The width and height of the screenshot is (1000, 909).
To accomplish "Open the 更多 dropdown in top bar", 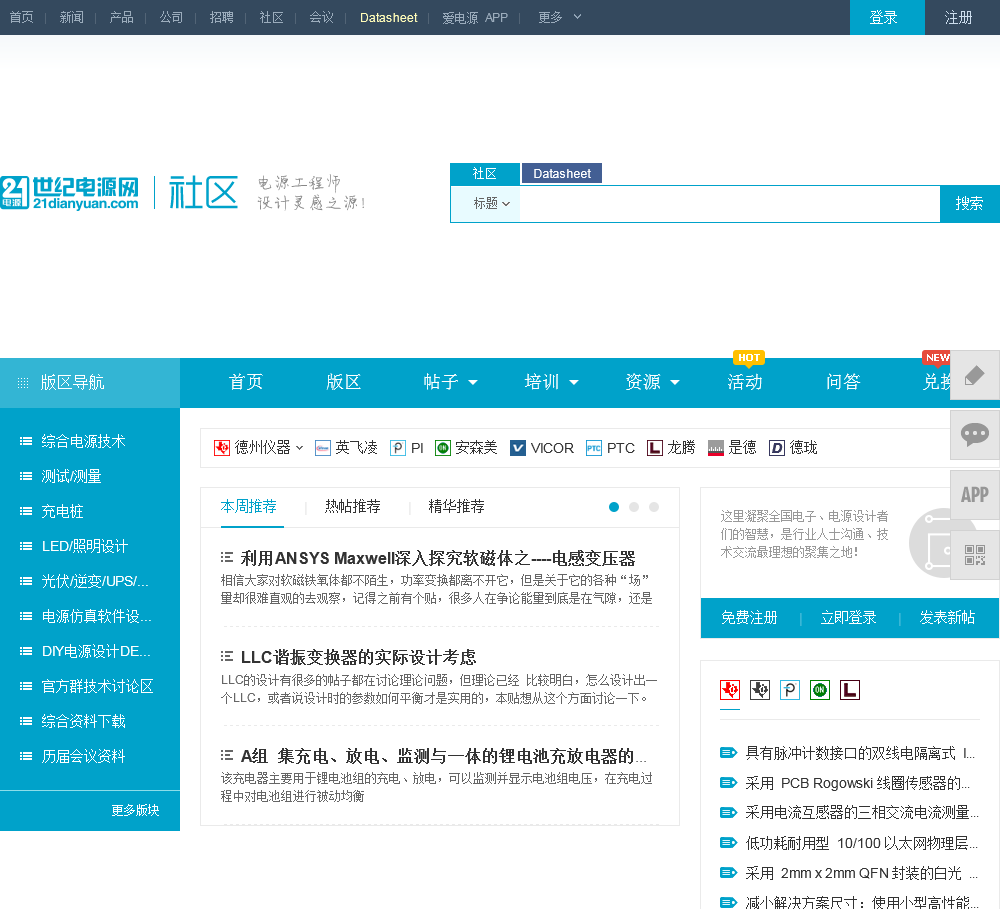I will tap(560, 17).
